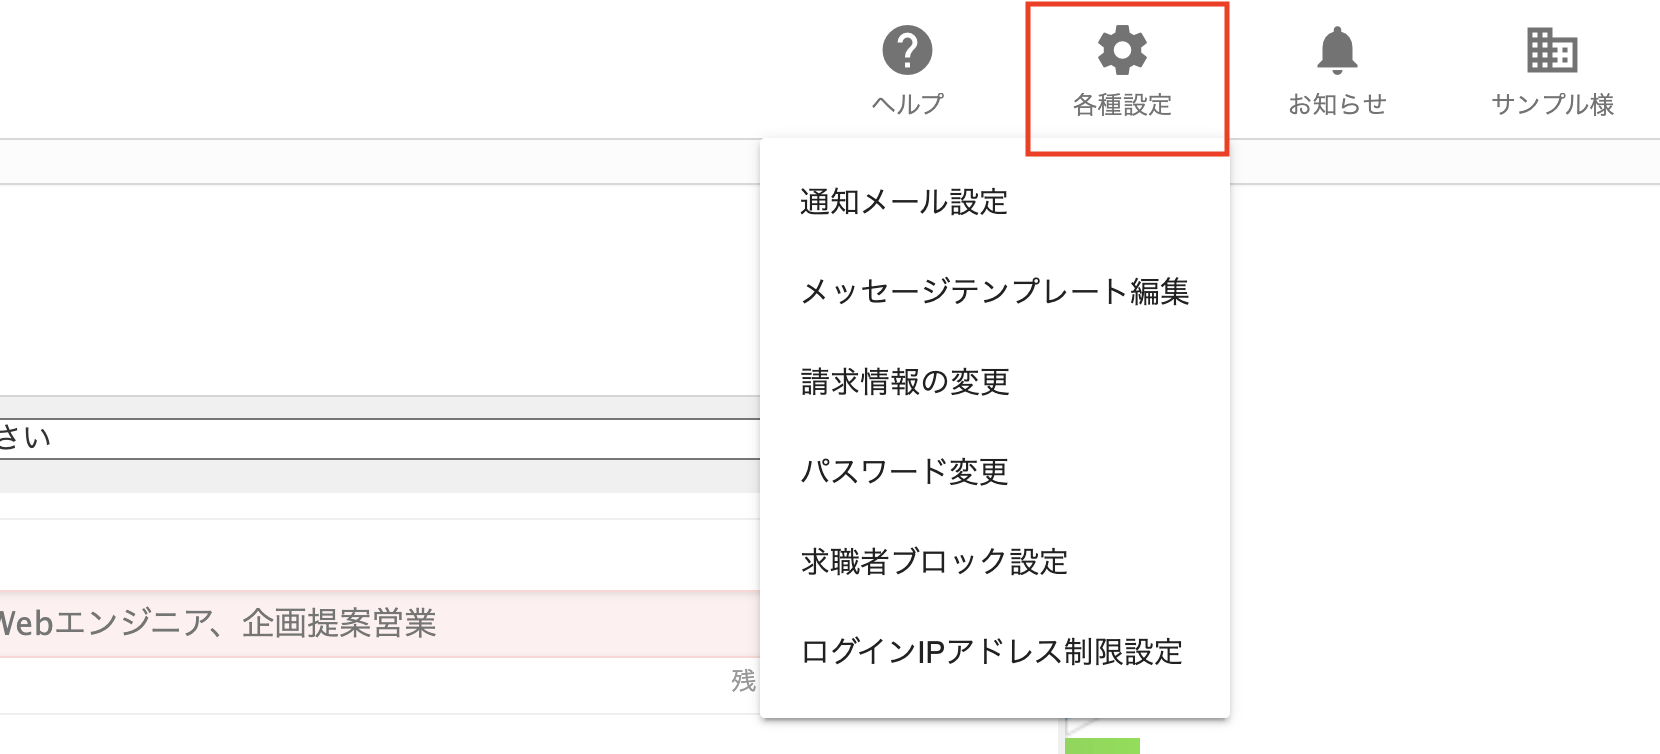Click the pink Webエンジニア、企画提案営業 field
This screenshot has height=754, width=1660.
[380, 624]
